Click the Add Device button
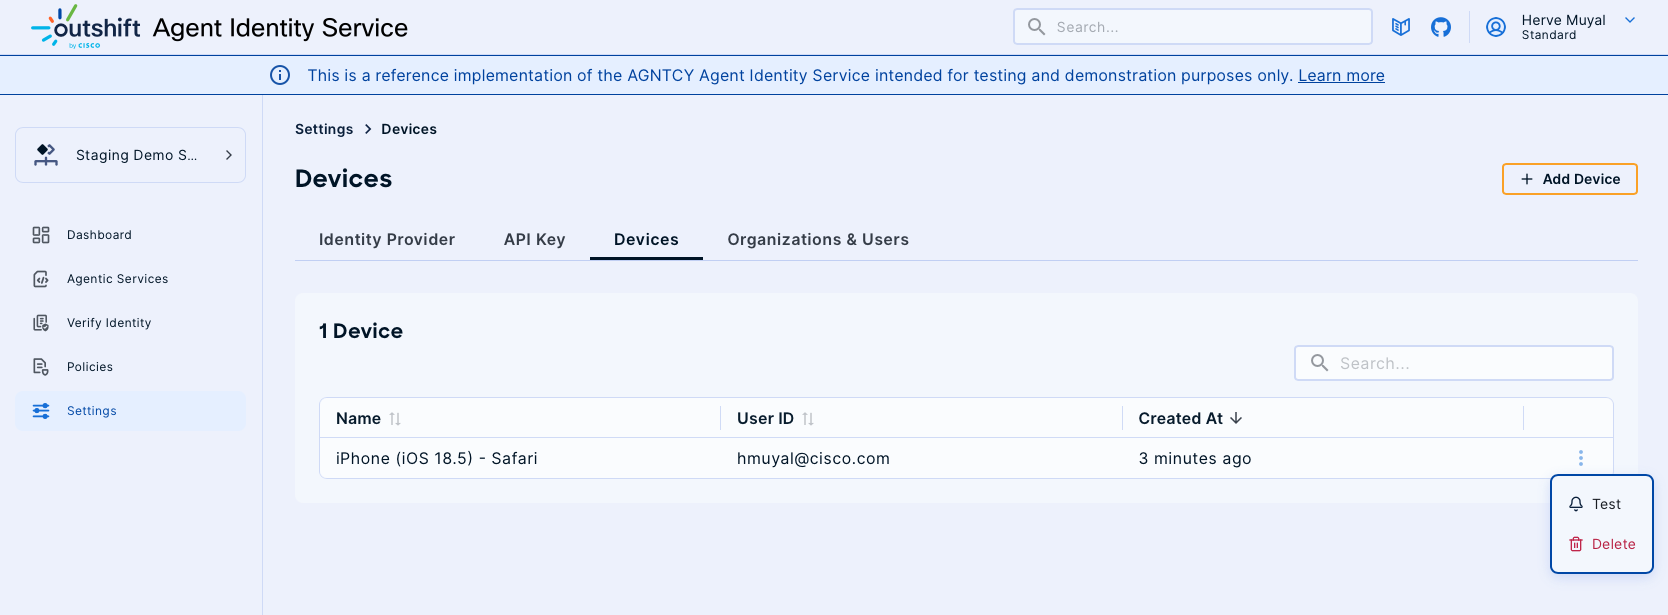 (1569, 179)
